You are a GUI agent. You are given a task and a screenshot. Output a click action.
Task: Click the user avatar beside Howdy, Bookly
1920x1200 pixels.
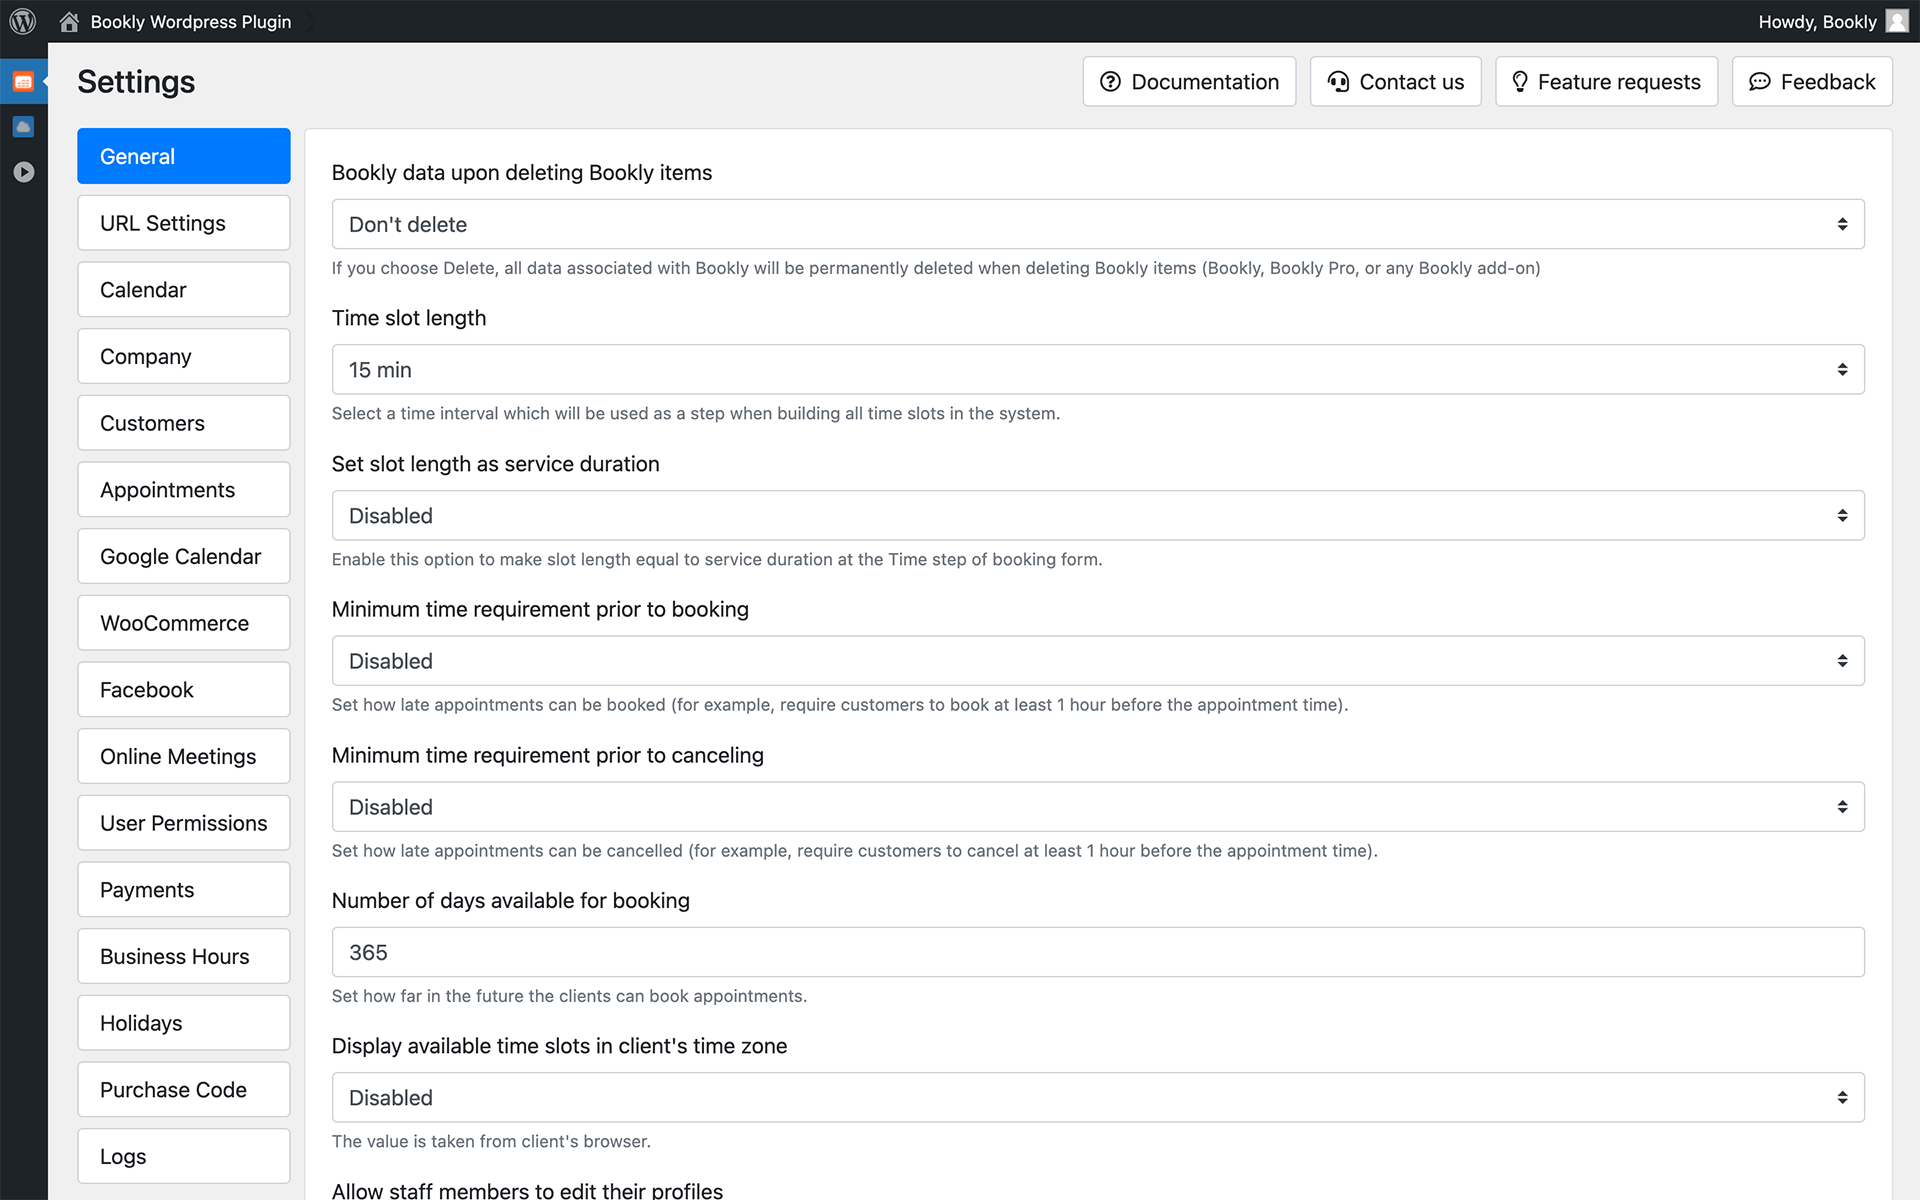pos(1897,21)
